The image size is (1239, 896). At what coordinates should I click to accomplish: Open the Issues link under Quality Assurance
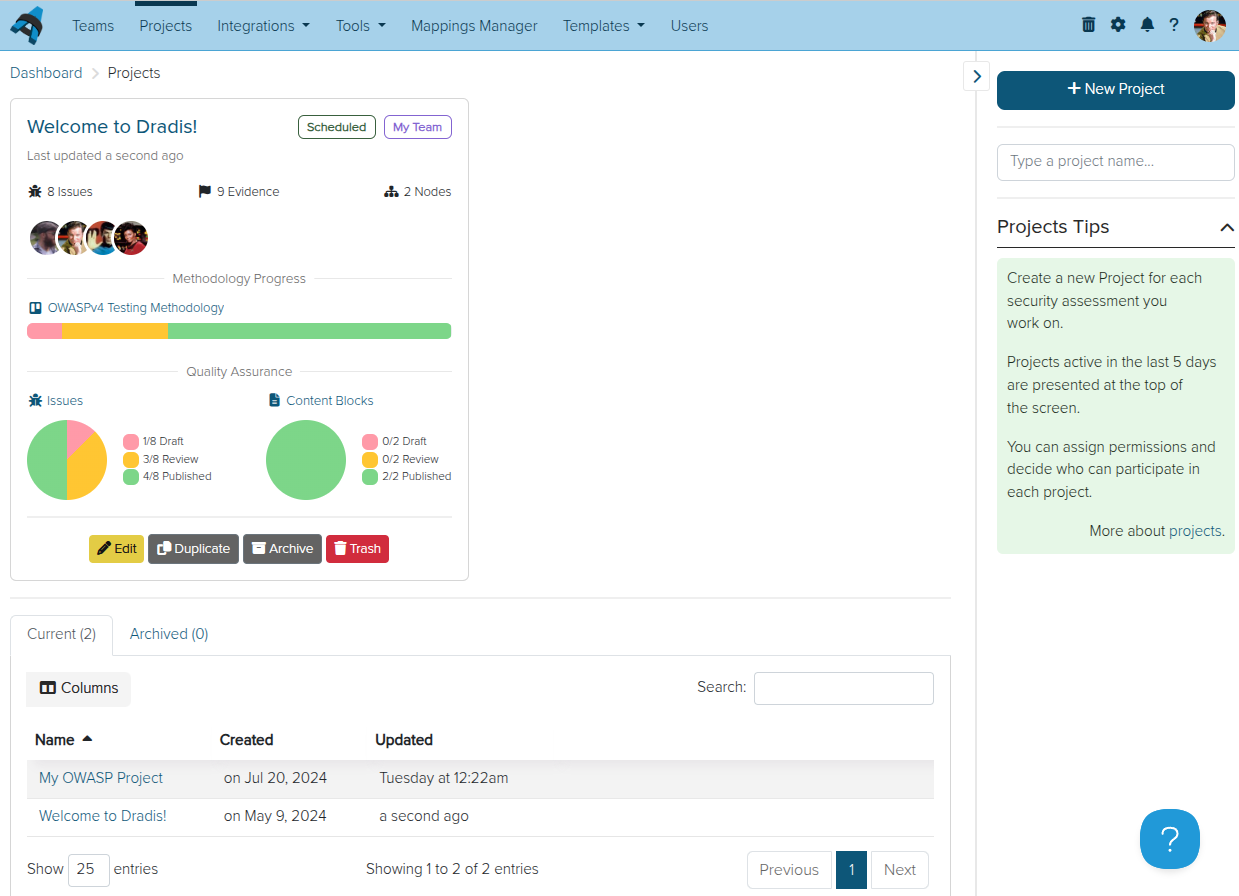pos(65,401)
